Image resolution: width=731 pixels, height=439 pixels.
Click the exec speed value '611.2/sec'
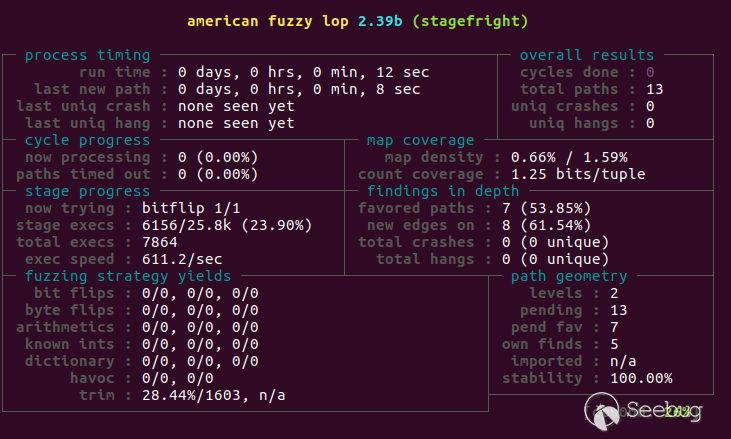(182, 259)
